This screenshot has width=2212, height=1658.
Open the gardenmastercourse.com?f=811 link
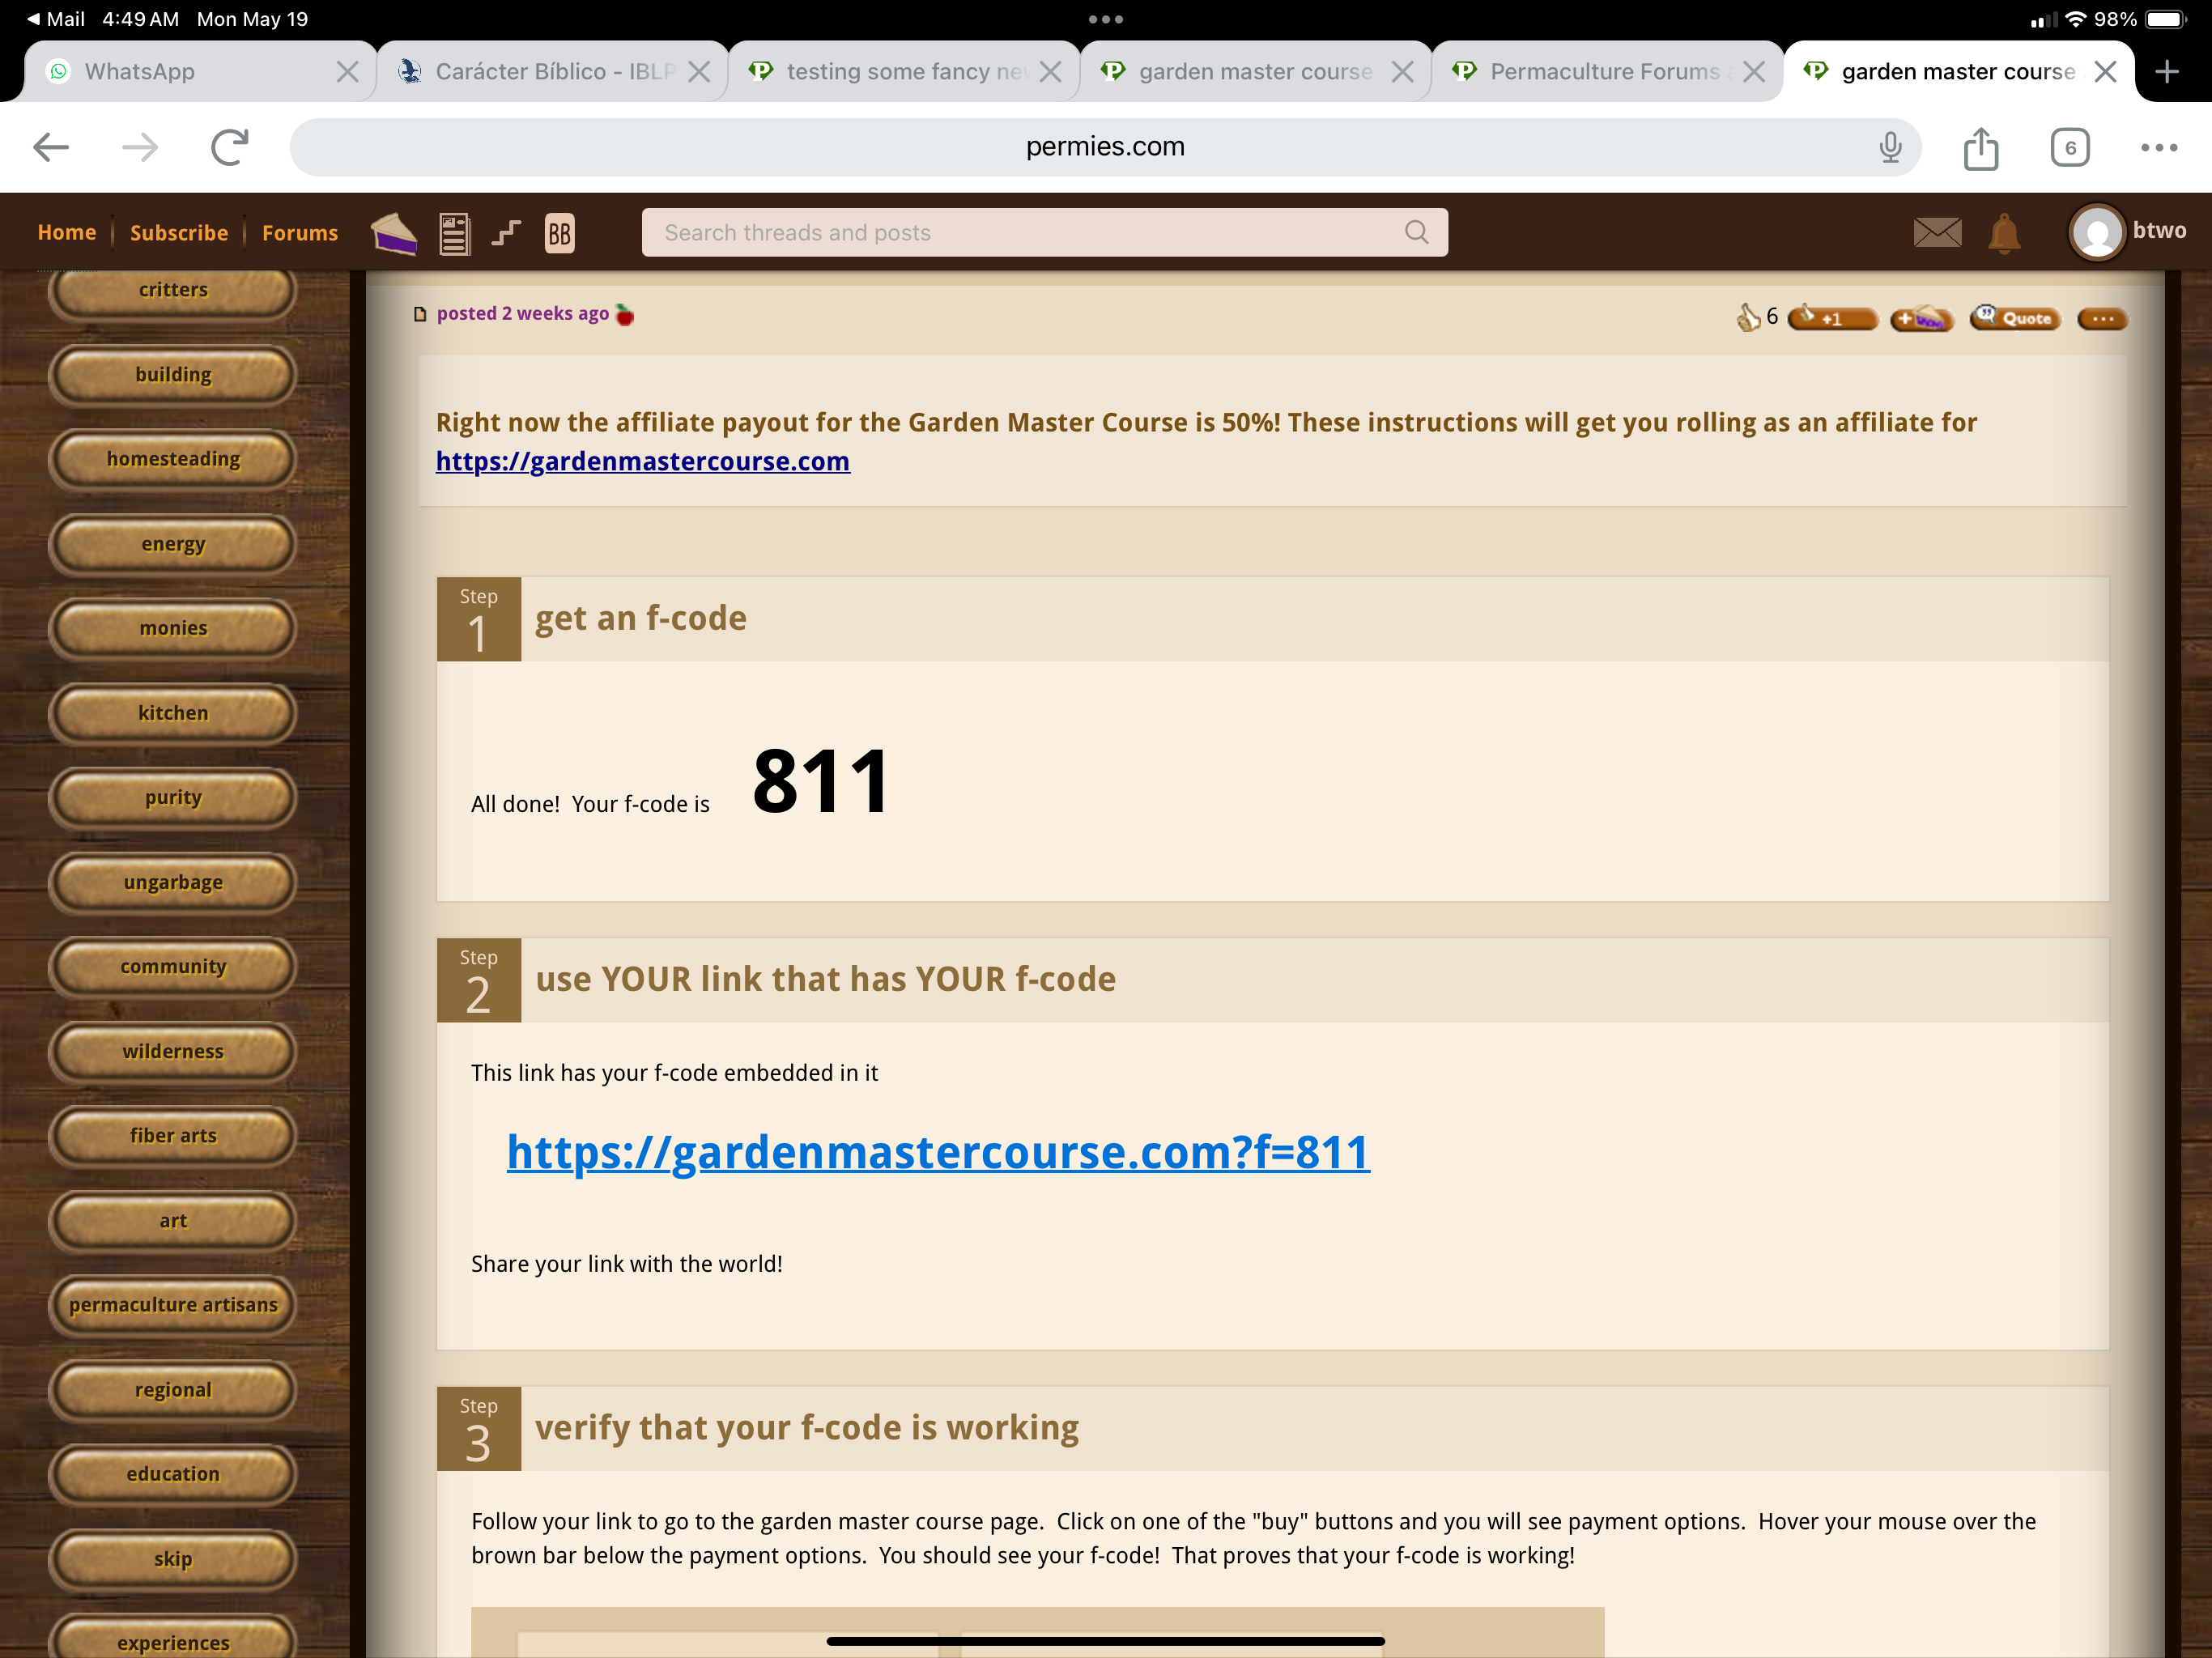pos(937,1152)
